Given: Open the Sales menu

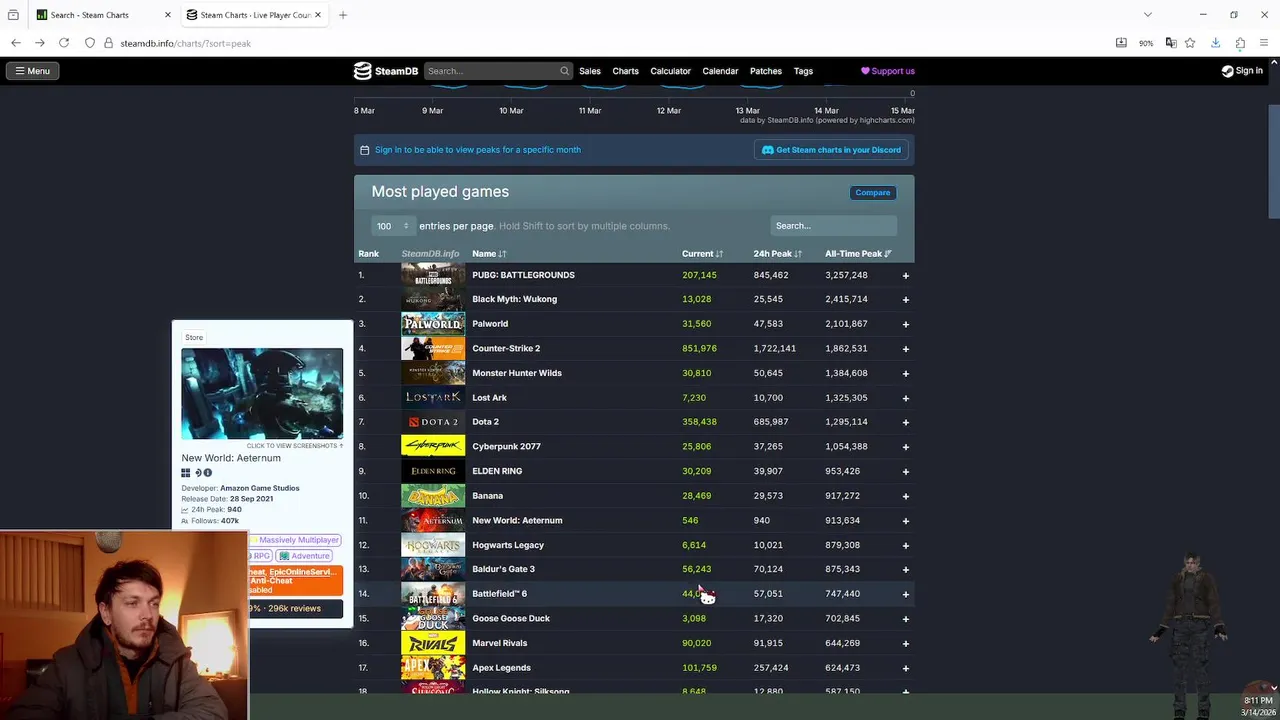Looking at the screenshot, I should click(x=590, y=71).
